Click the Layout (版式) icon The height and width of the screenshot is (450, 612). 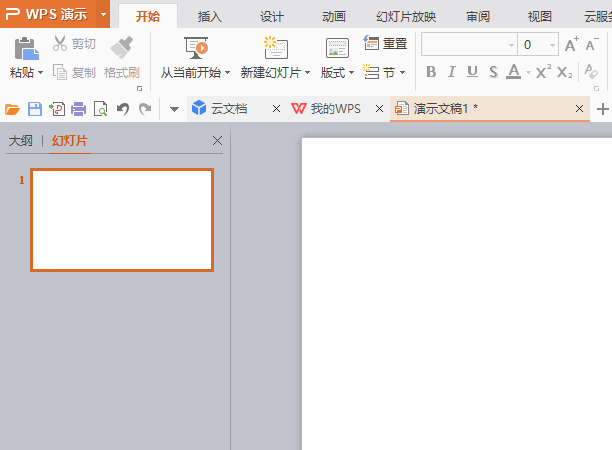coord(337,48)
